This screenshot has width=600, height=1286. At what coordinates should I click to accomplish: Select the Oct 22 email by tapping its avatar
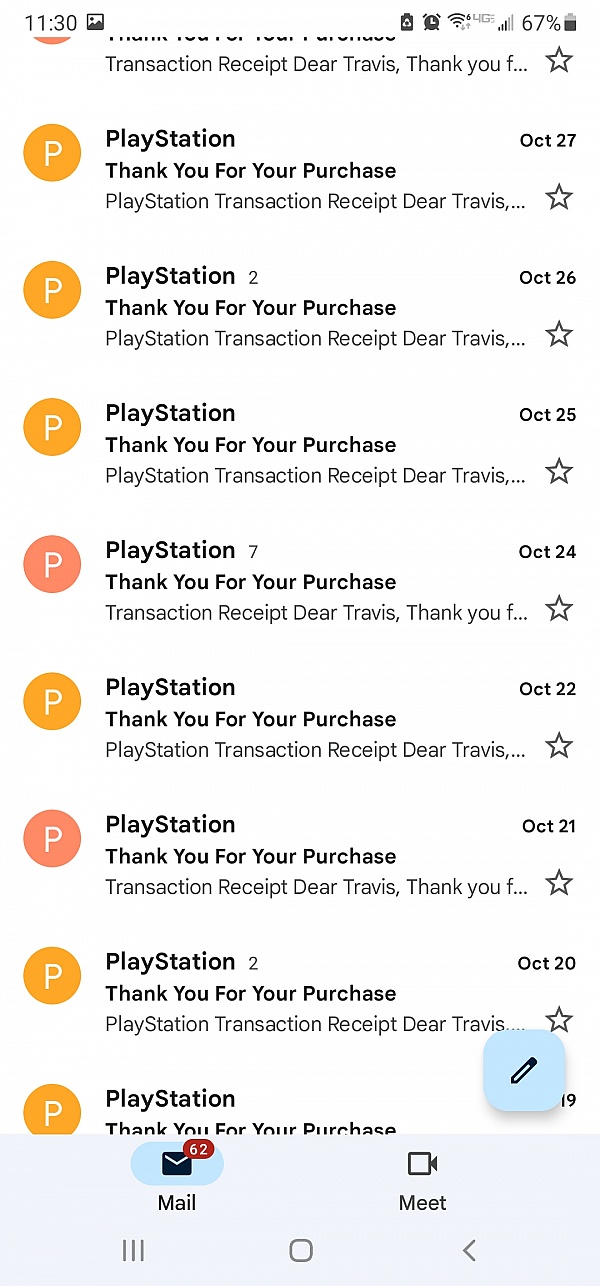pyautogui.click(x=52, y=701)
